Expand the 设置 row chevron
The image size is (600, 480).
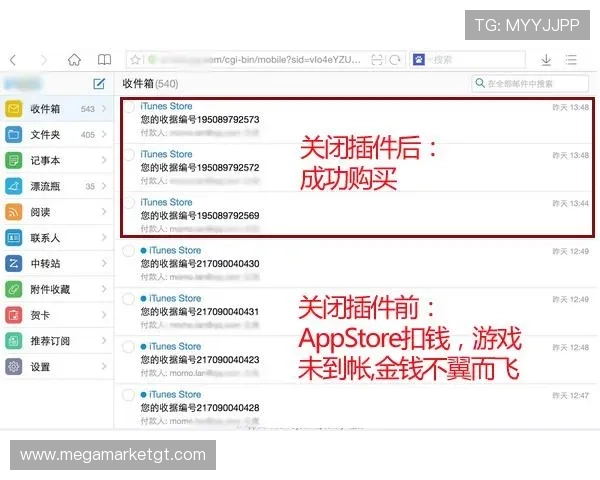[104, 367]
